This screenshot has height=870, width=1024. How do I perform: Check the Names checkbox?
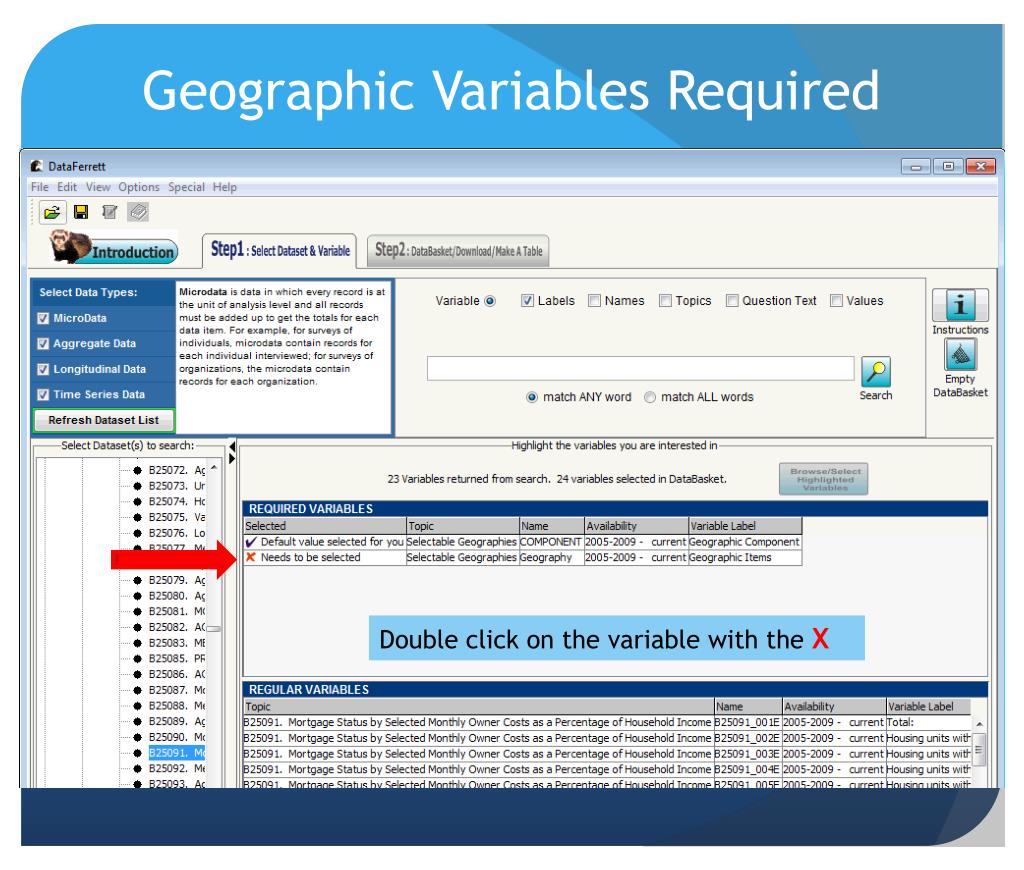click(x=594, y=300)
